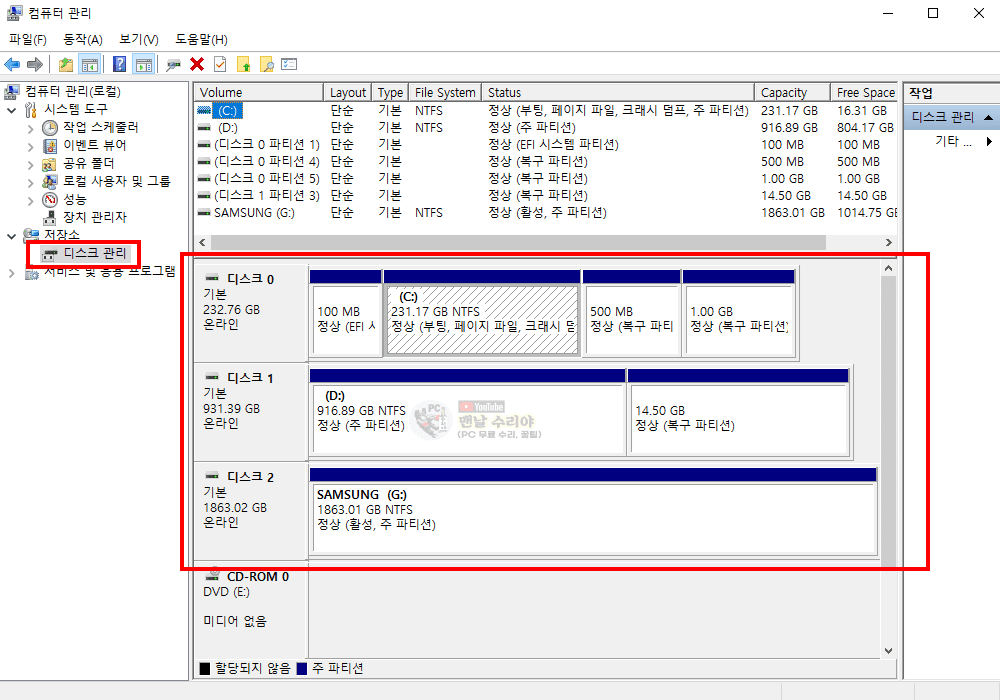Click the Properties checkmark document icon

220,65
